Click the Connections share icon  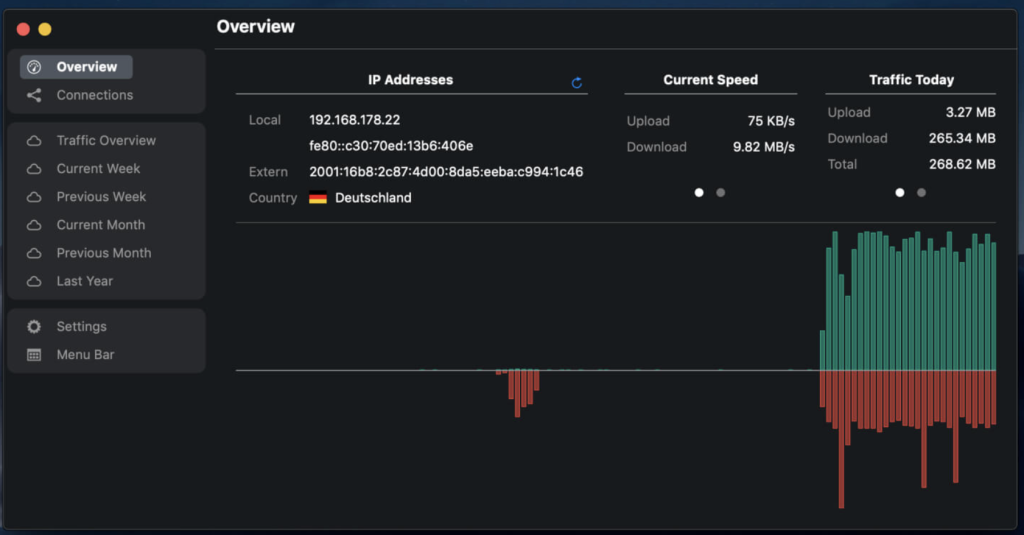[34, 95]
